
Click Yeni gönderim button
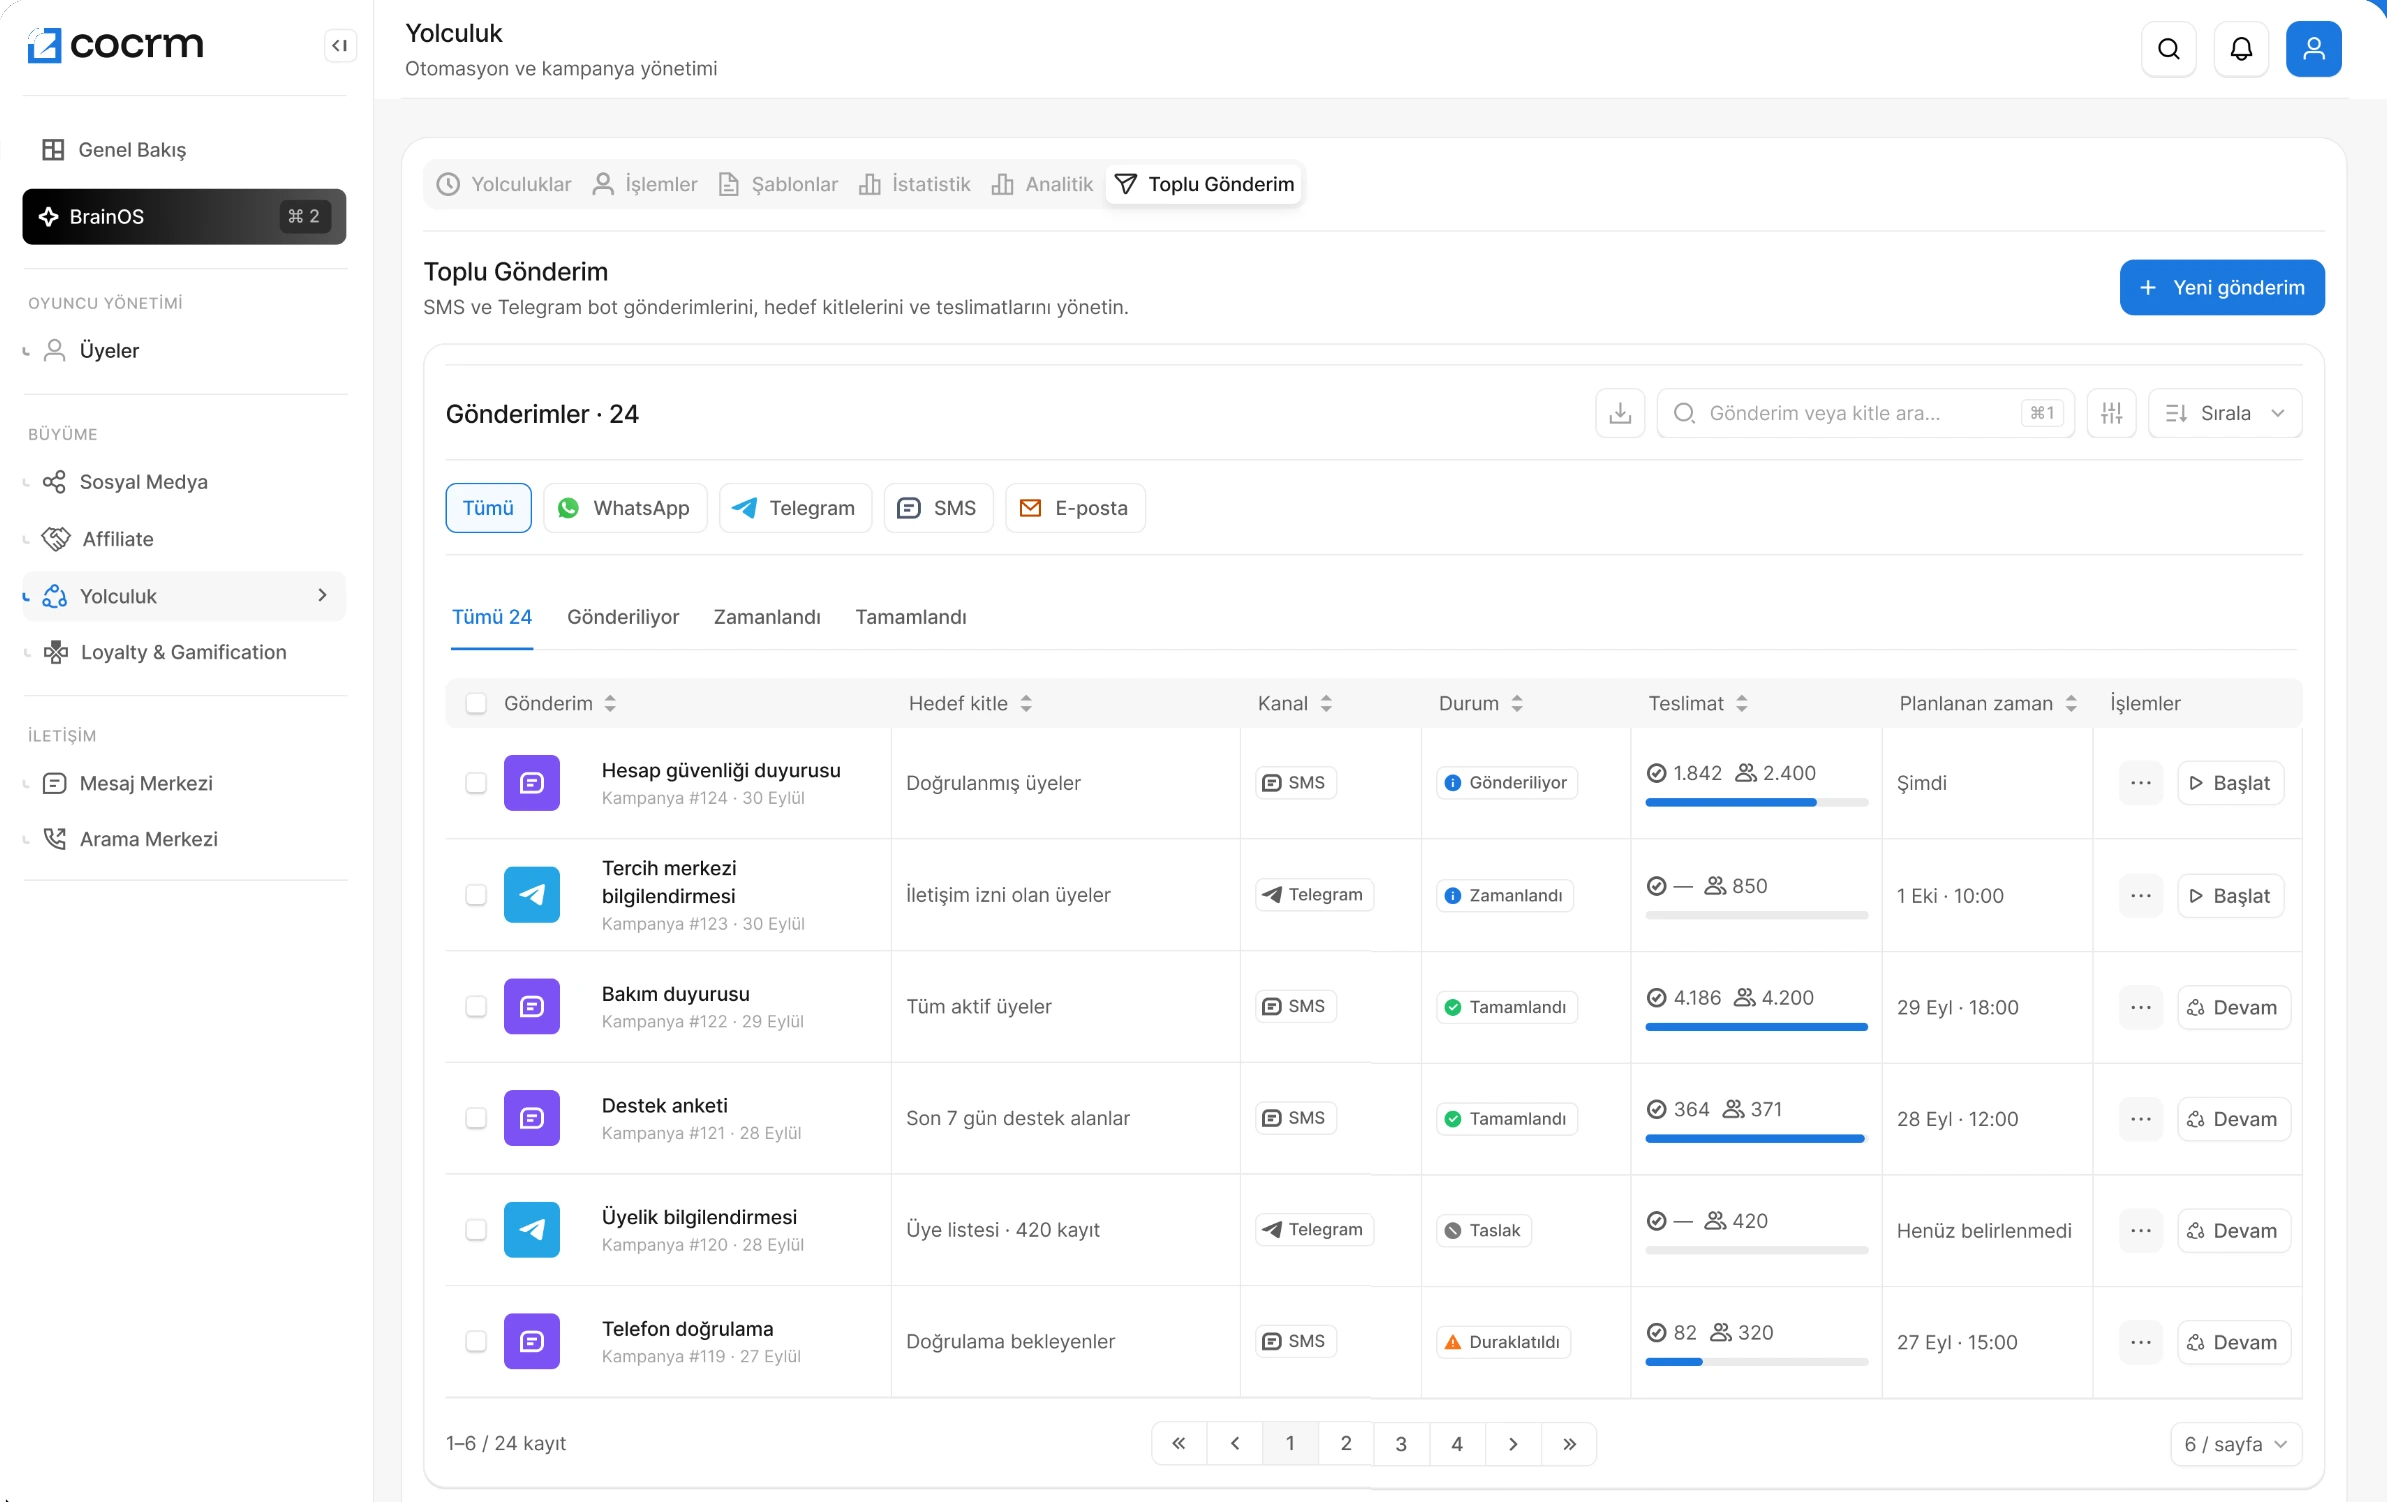2221,288
